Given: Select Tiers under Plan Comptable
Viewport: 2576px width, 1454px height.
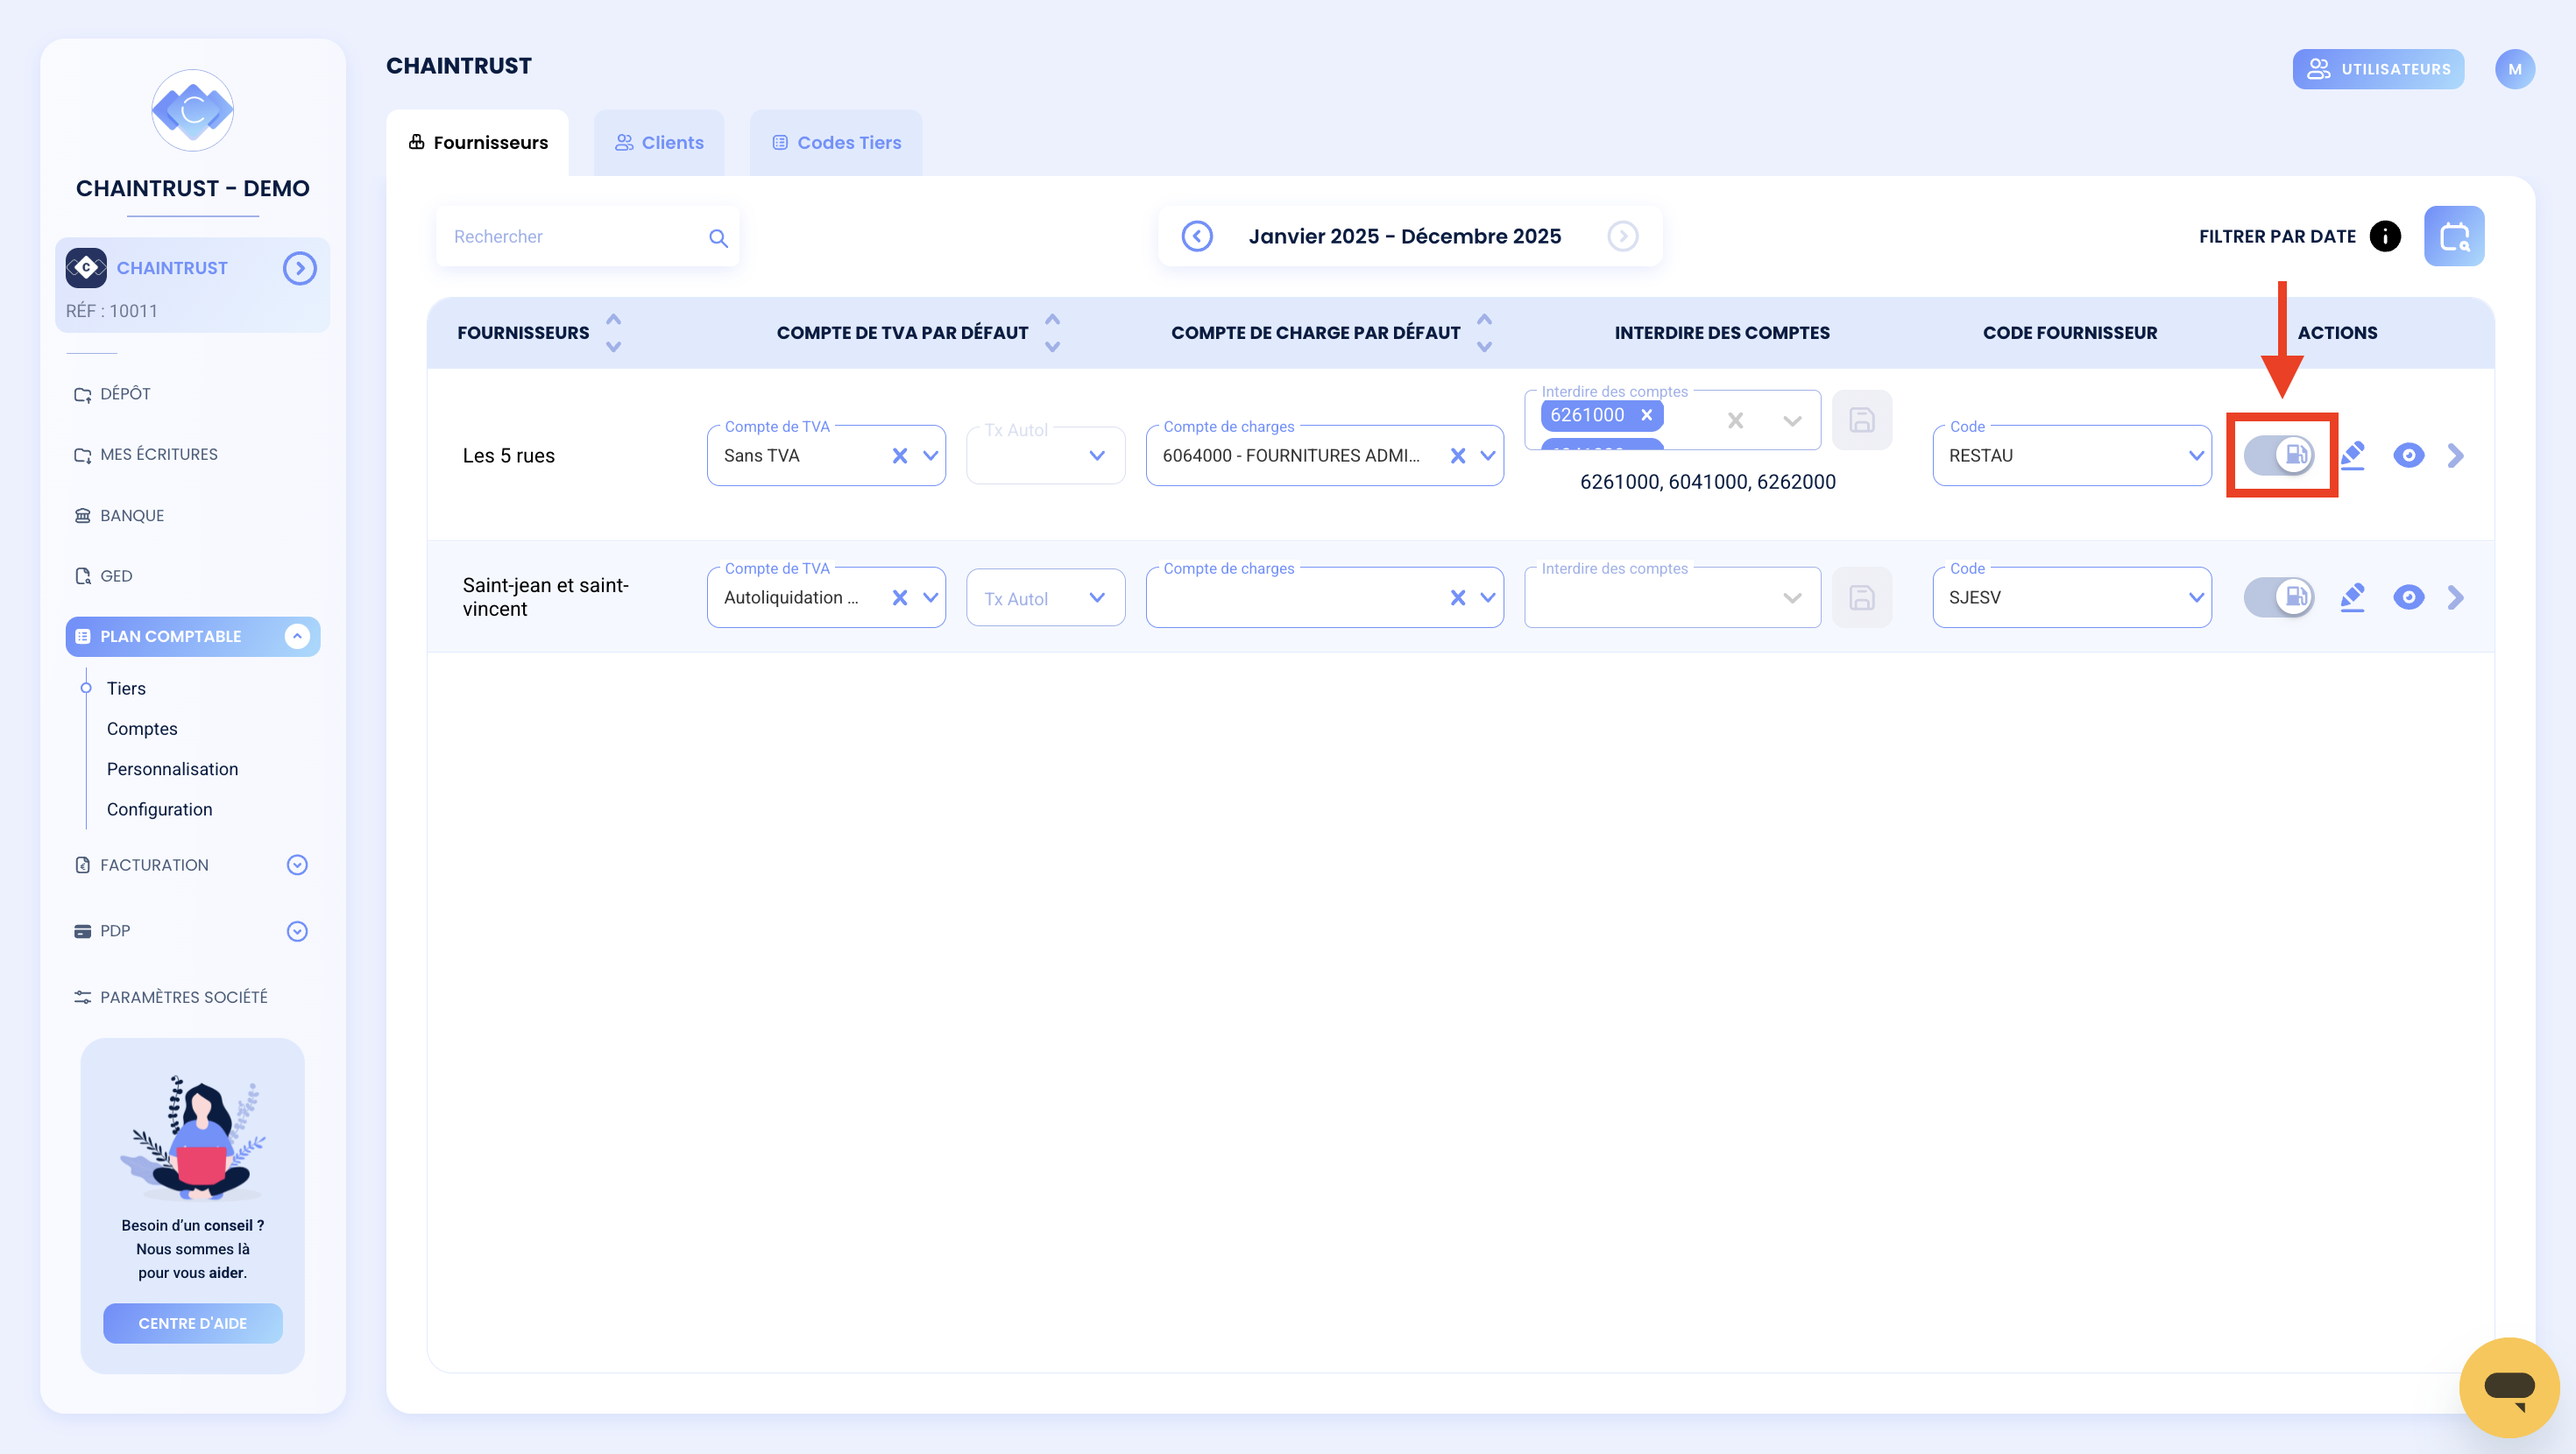Looking at the screenshot, I should coord(126,688).
